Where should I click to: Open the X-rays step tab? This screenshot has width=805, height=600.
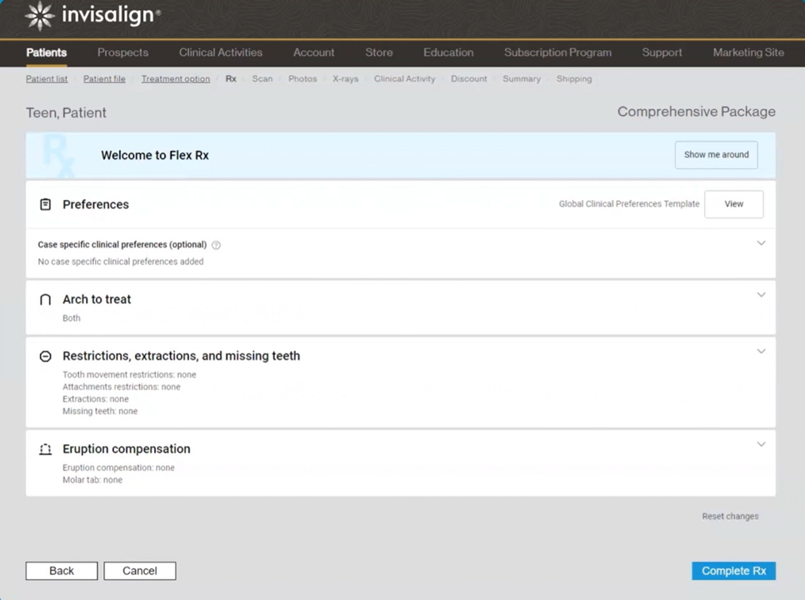click(x=345, y=79)
